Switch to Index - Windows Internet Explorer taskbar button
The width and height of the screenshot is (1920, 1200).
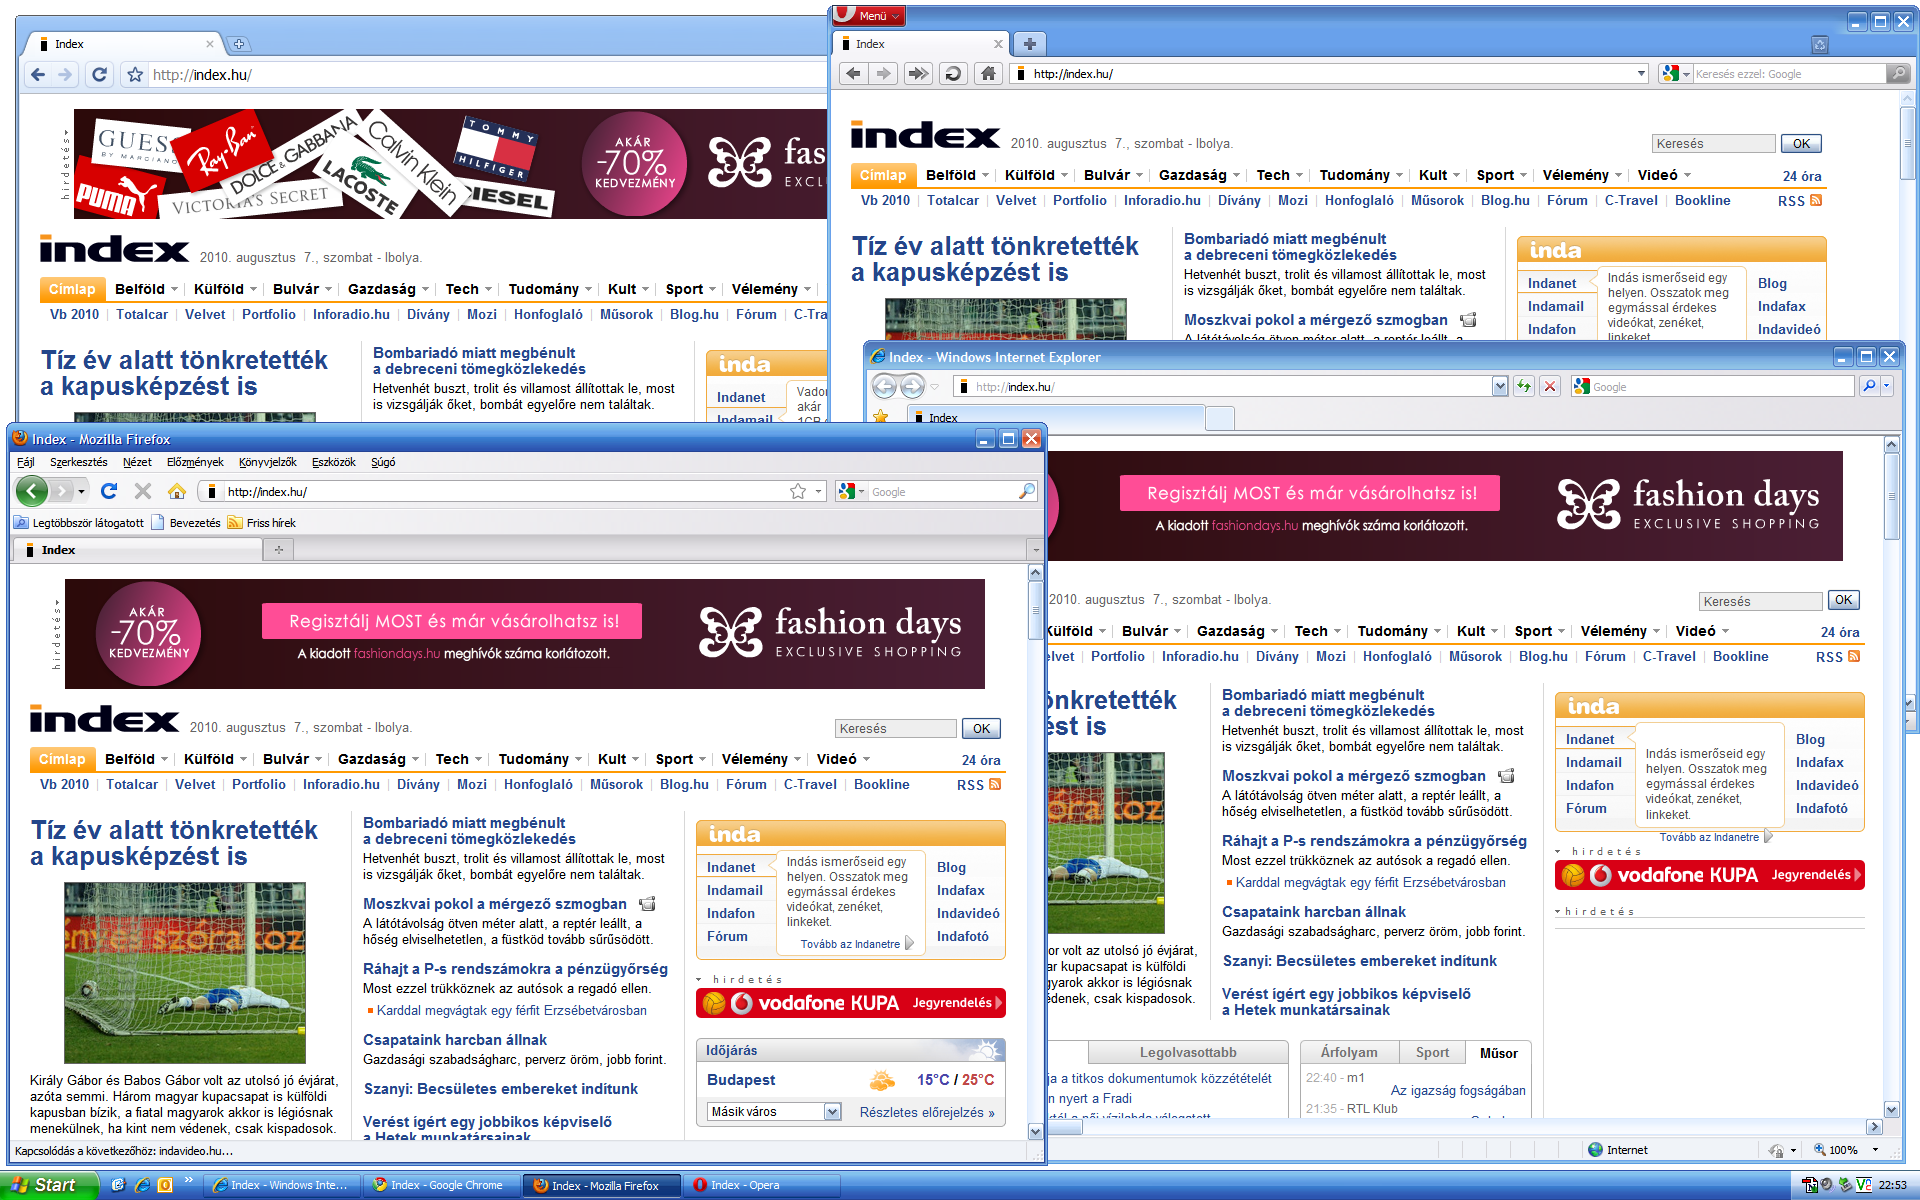click(284, 1185)
